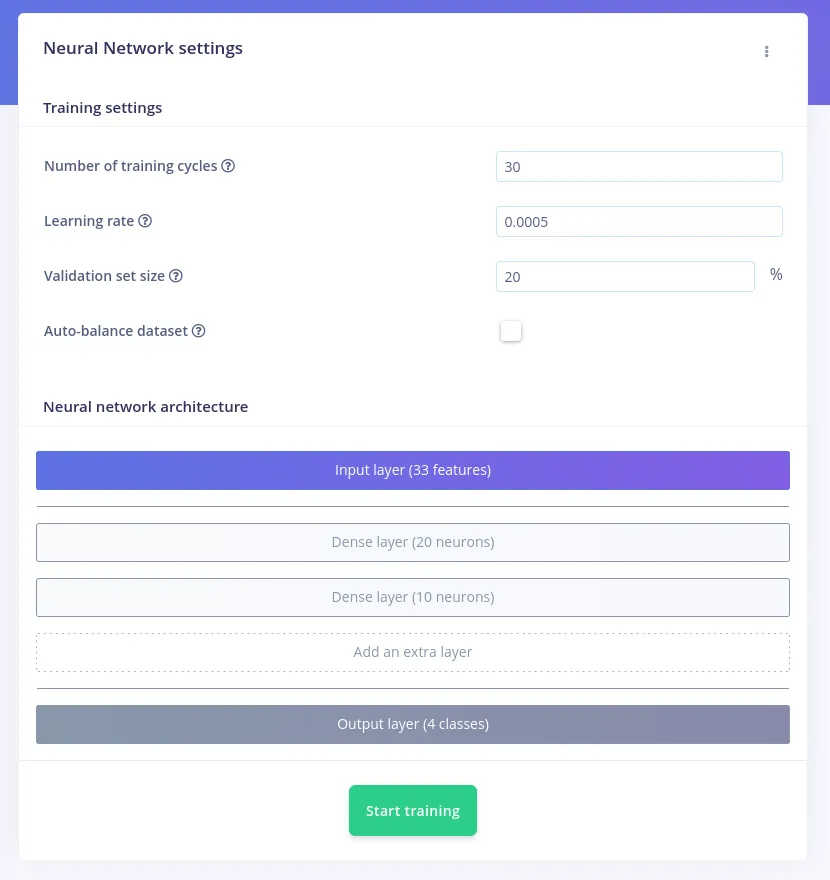Click the Output layer (4 classes) block
The height and width of the screenshot is (880, 830).
(x=413, y=723)
